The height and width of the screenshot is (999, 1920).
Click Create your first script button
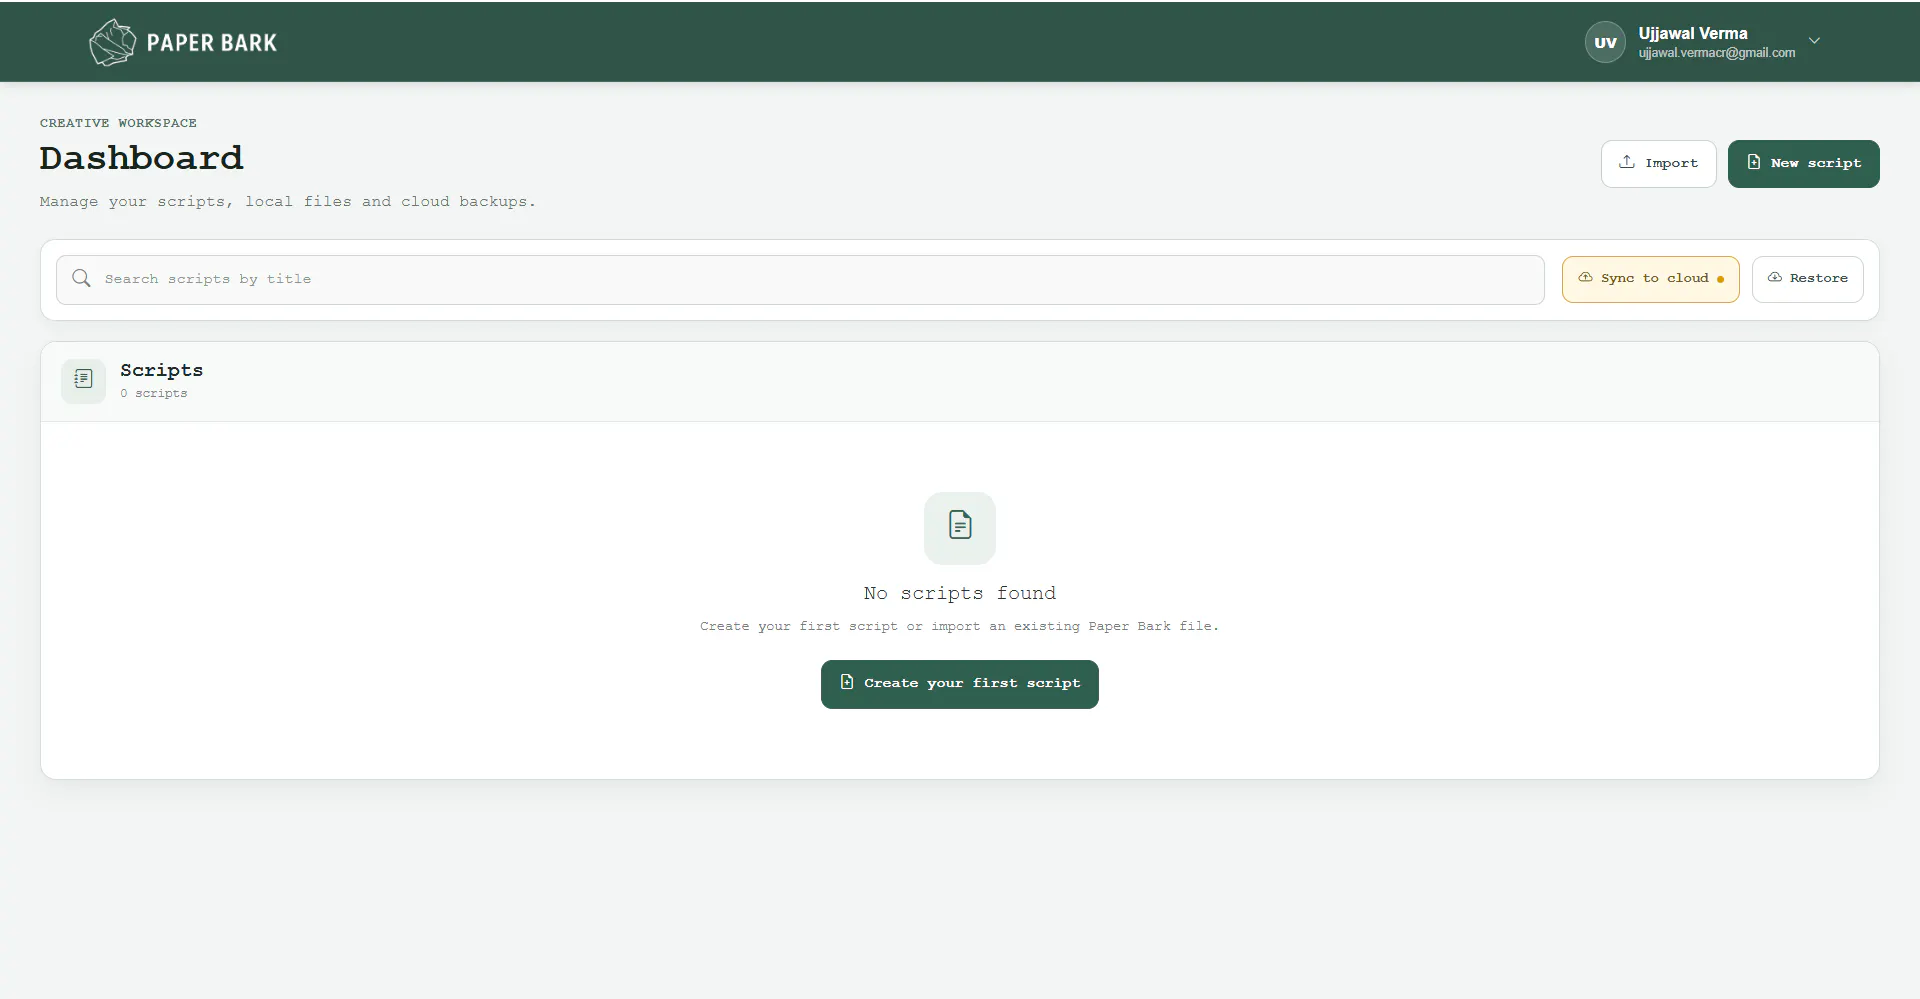(959, 684)
